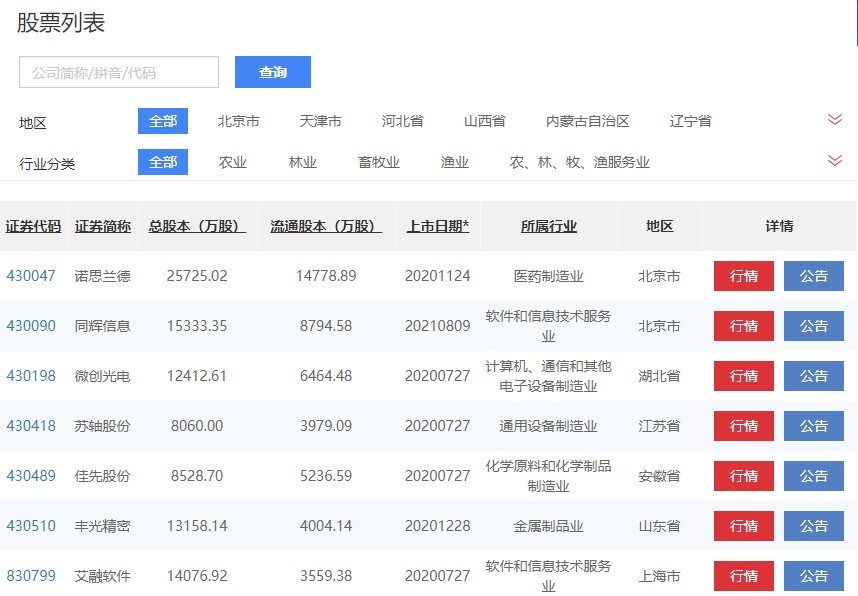Sort by 总股本（万股） column header
Viewport: 858px width, 596px height.
197,226
